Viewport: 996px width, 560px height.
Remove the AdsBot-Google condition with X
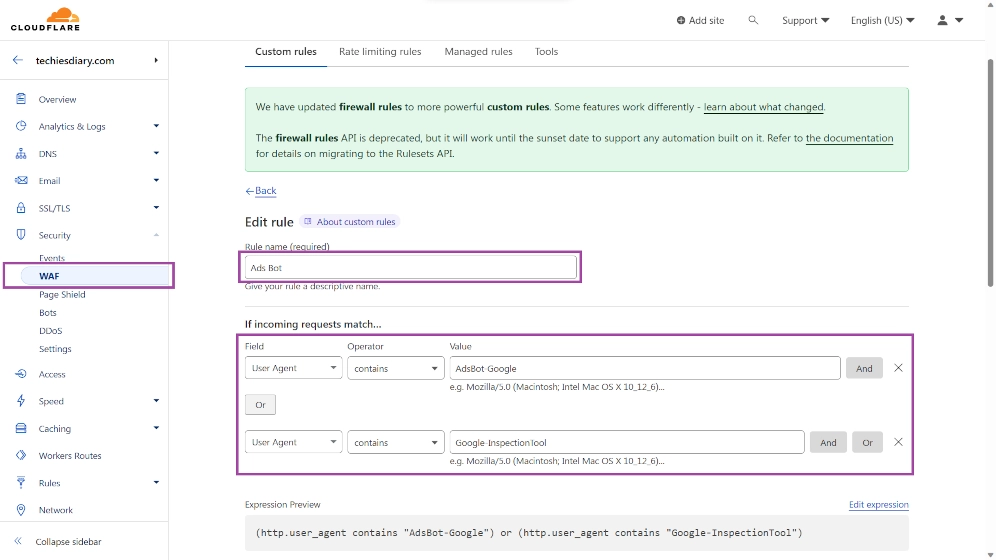[x=898, y=368]
